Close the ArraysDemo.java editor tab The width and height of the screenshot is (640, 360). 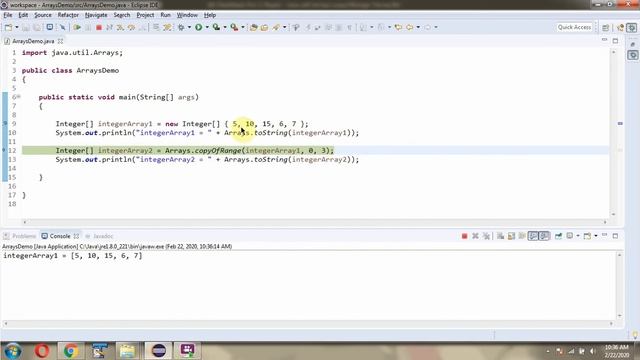pyautogui.click(x=60, y=41)
